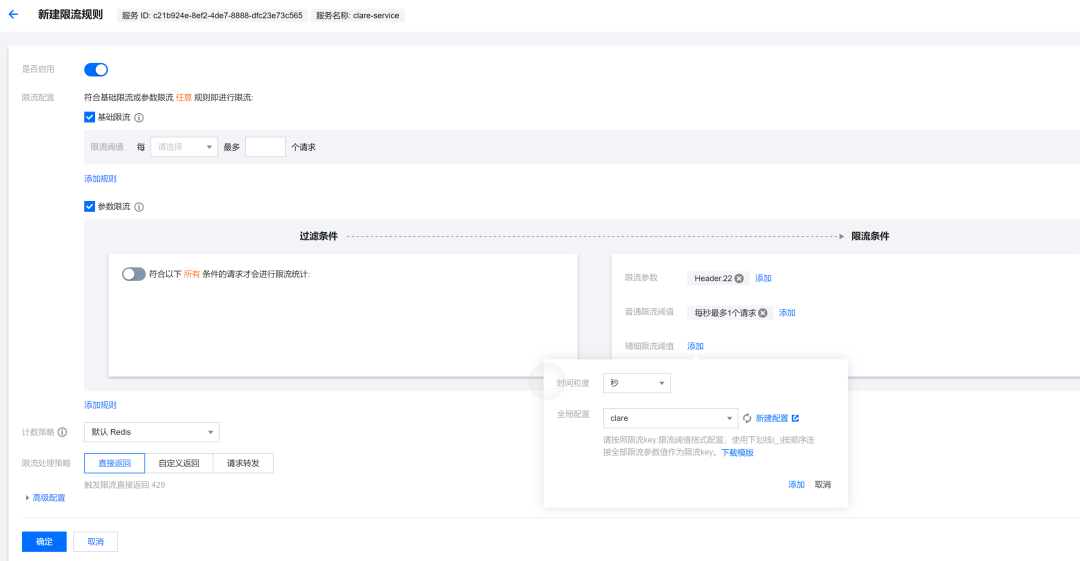Open the 请选择 time unit dropdown
The height and width of the screenshot is (561, 1080).
tap(184, 147)
